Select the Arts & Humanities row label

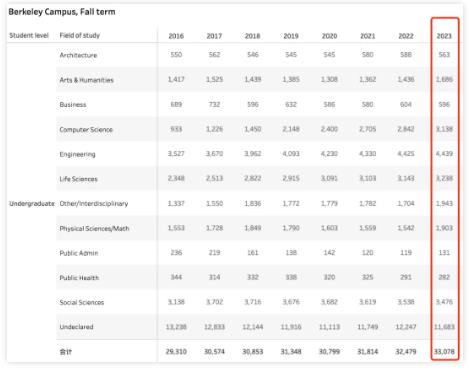point(86,80)
